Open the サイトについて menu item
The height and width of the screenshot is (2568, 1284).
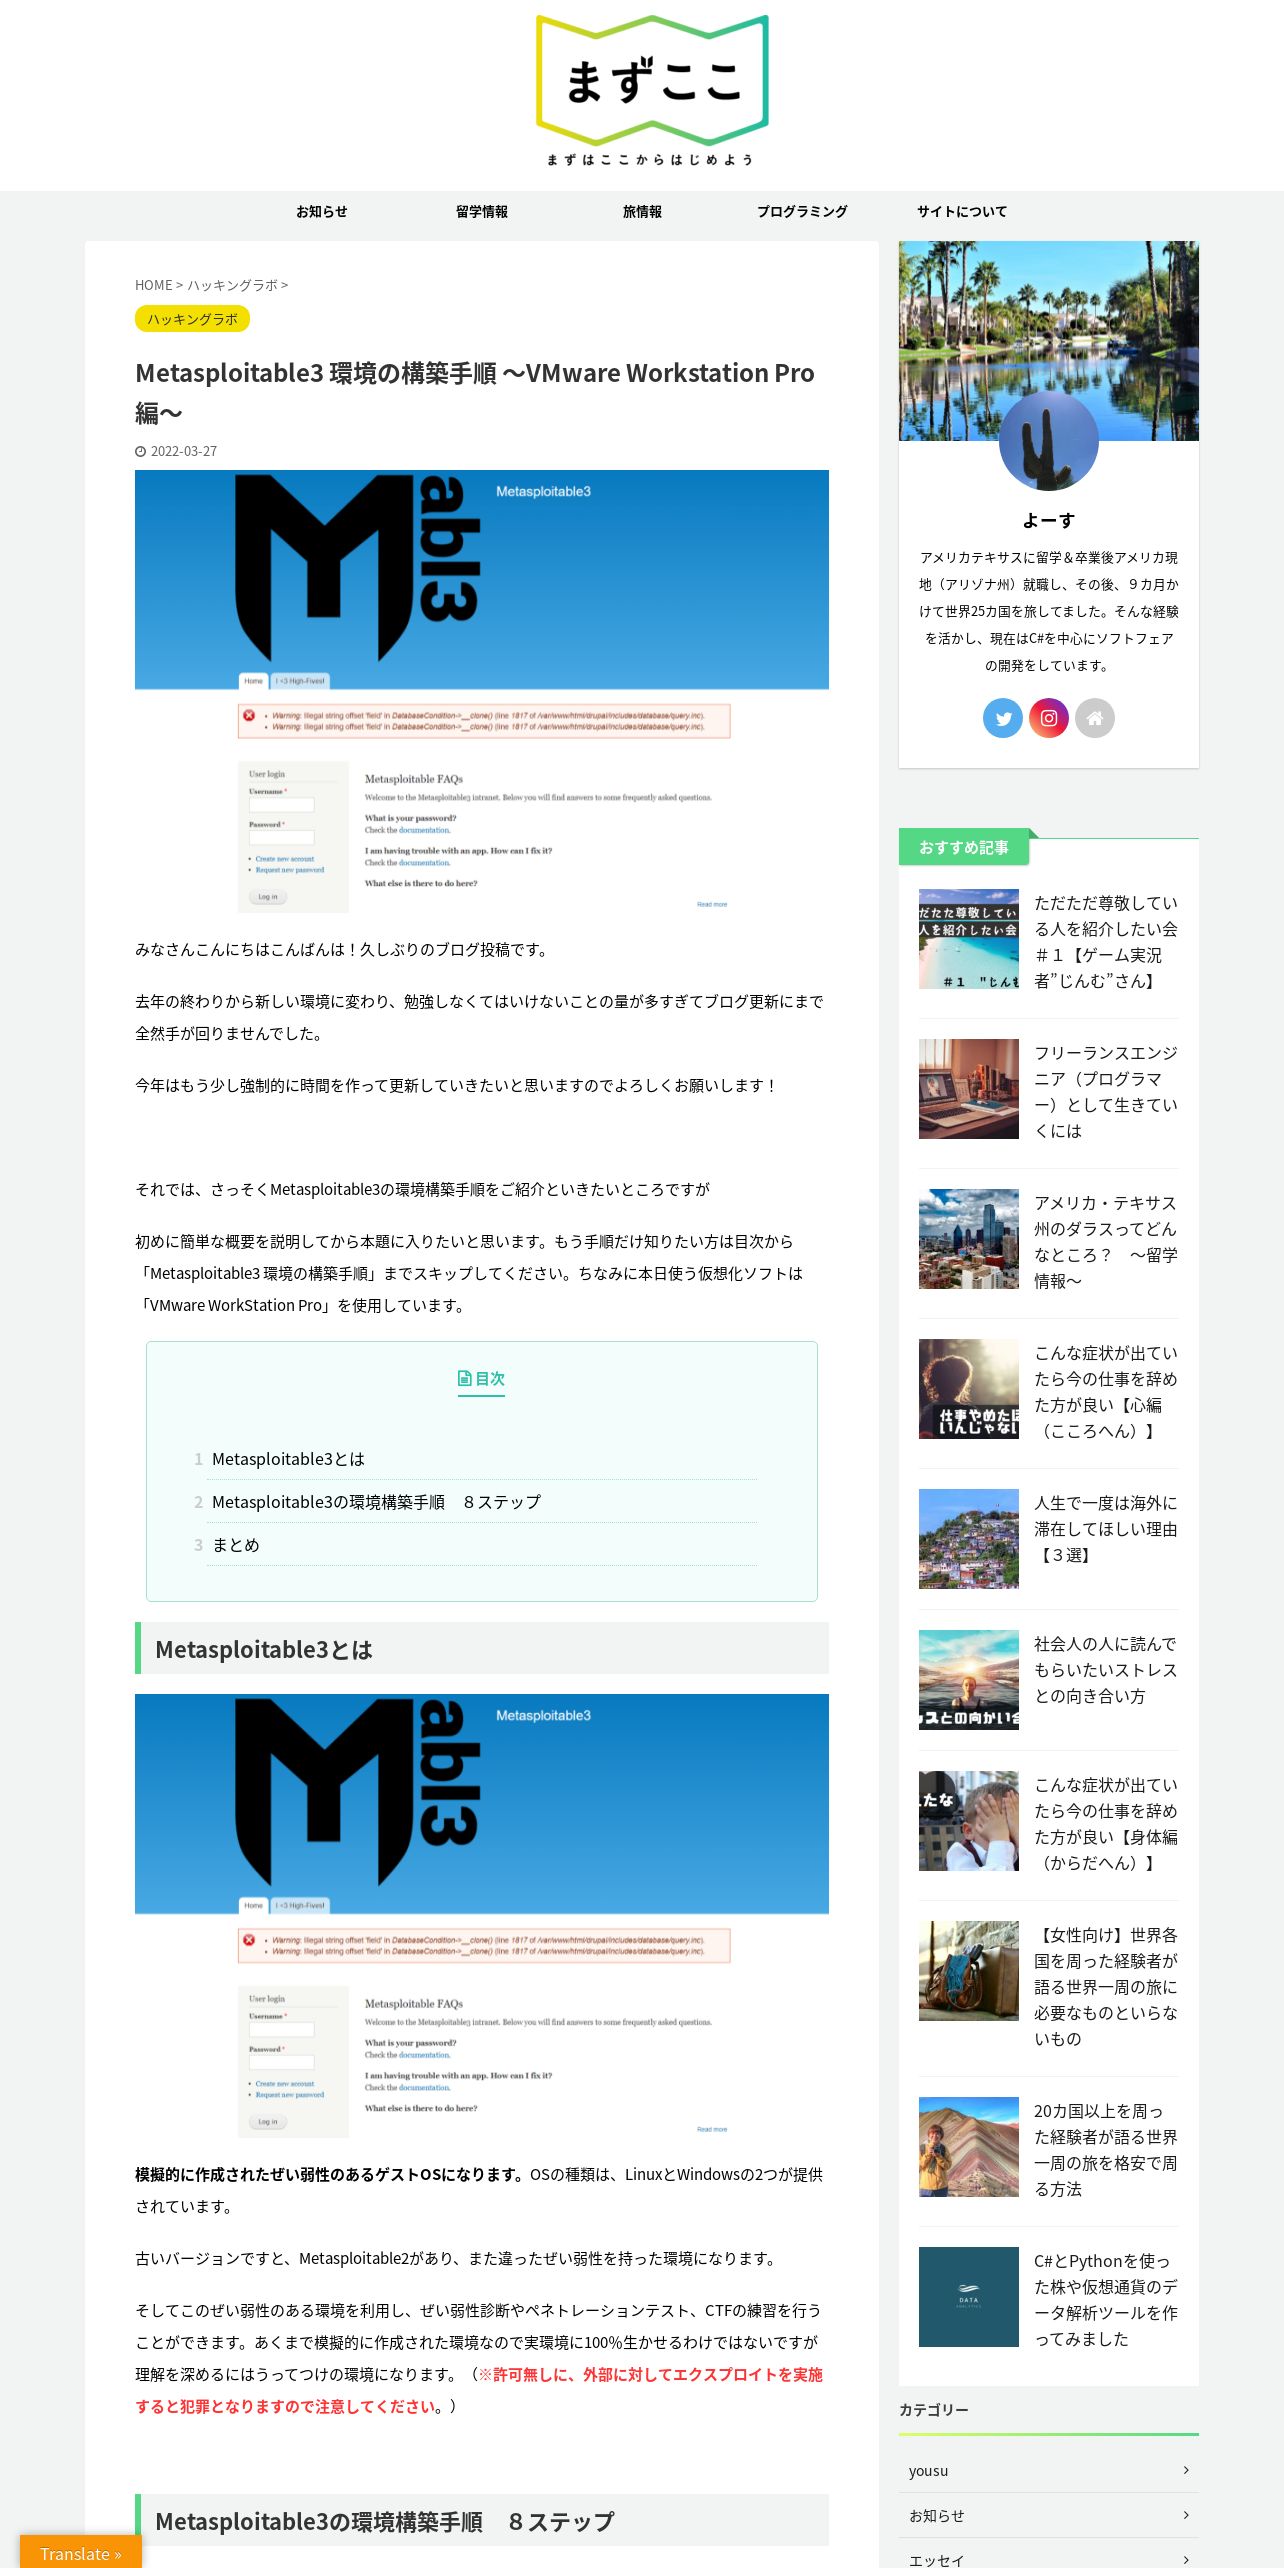click(962, 211)
